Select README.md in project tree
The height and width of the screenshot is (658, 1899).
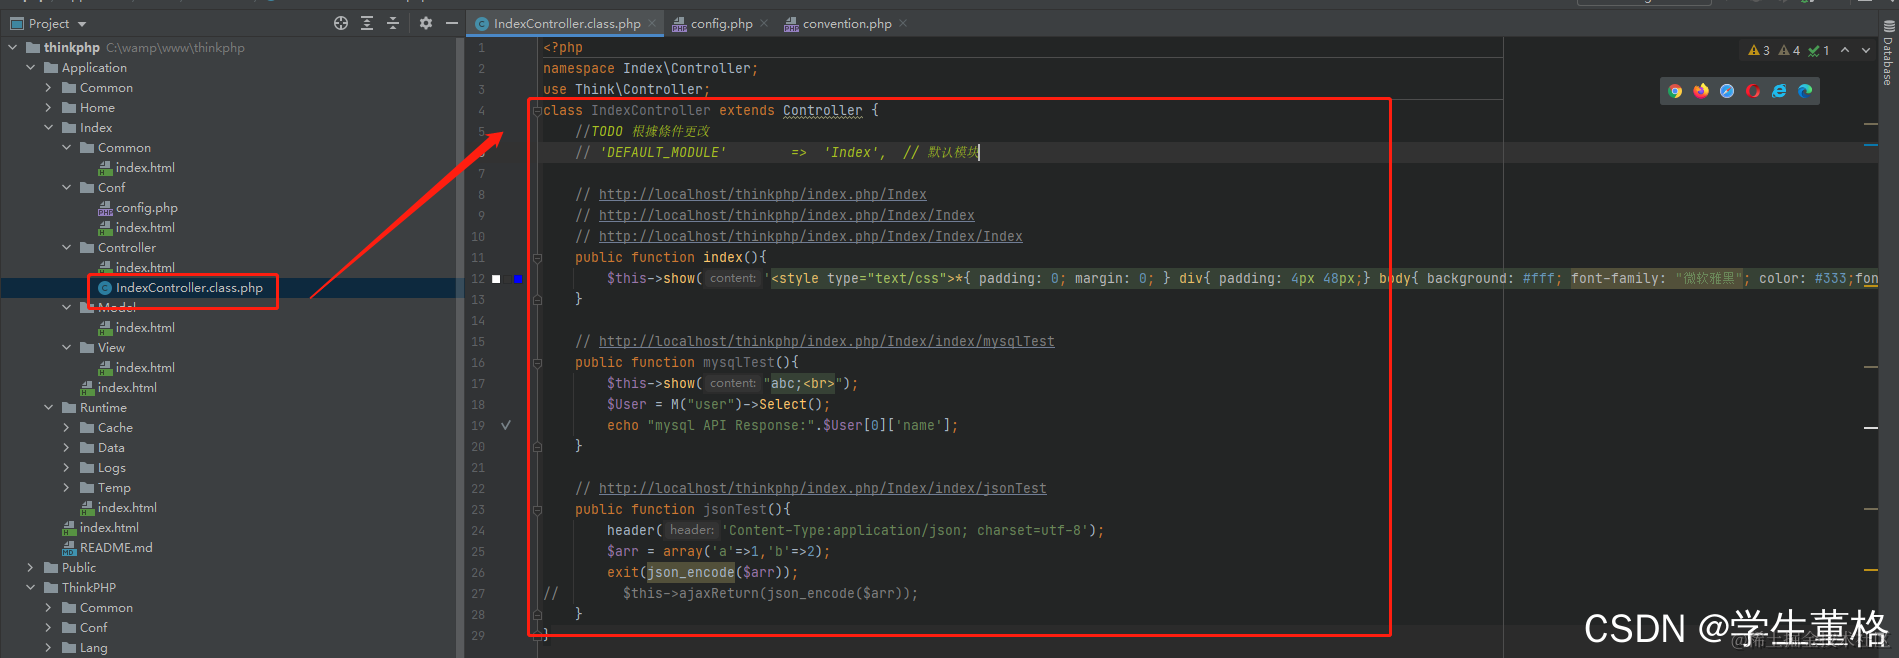click(116, 547)
